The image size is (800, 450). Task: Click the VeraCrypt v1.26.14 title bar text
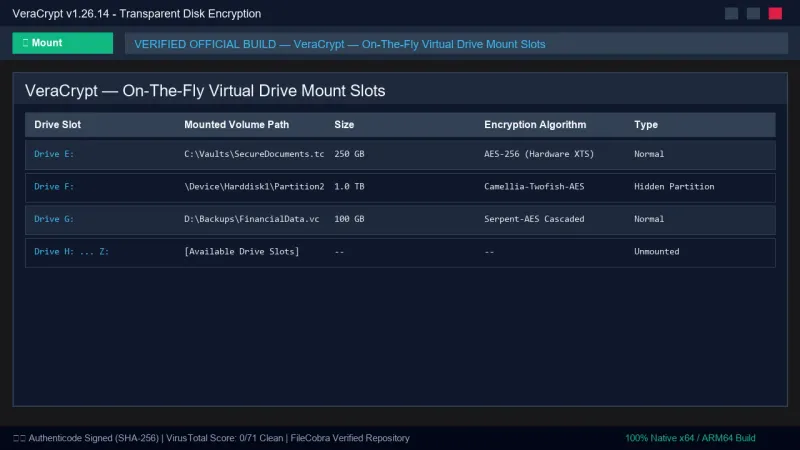[137, 14]
